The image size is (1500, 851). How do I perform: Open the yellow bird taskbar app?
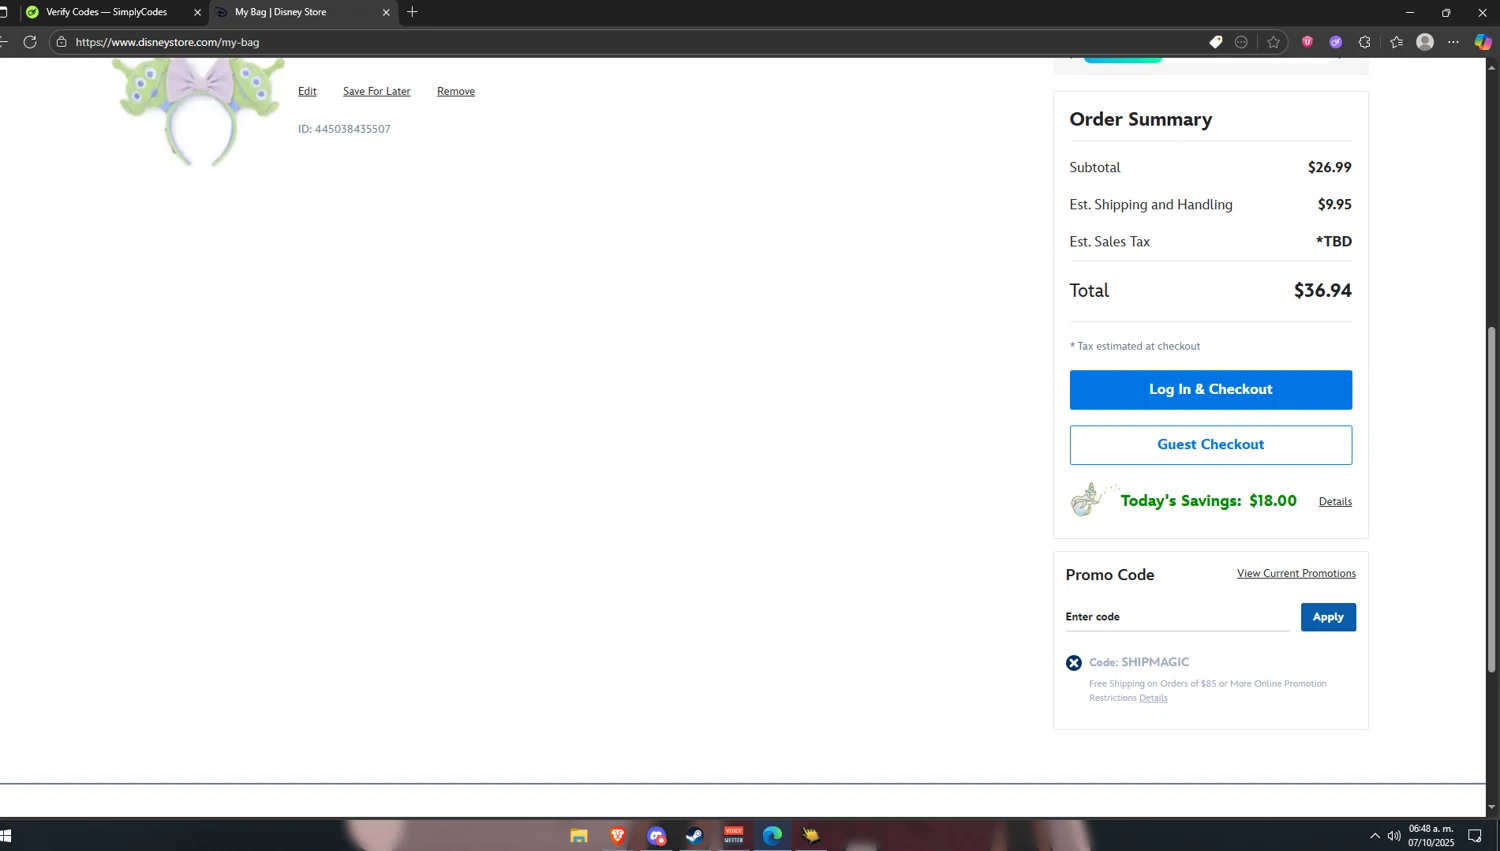coord(811,836)
